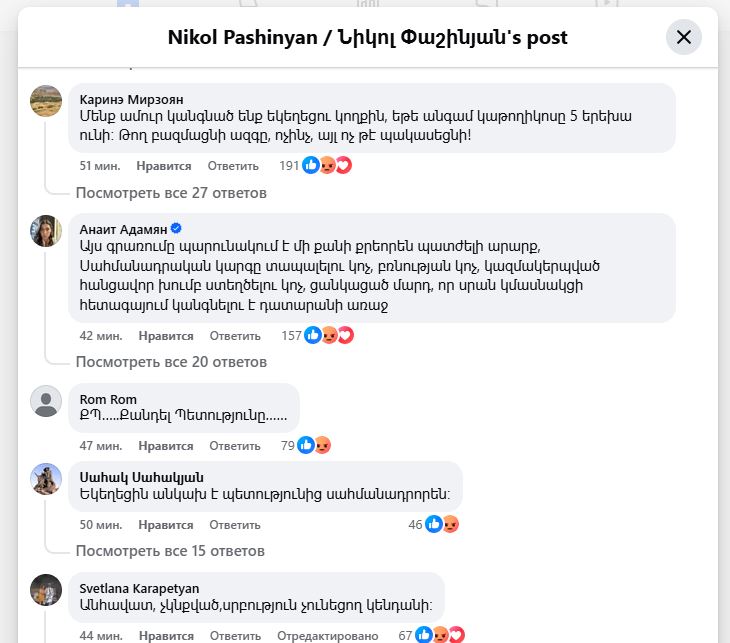Like Rom Rom's comment via Нравится
This screenshot has width=730, height=643.
[166, 446]
